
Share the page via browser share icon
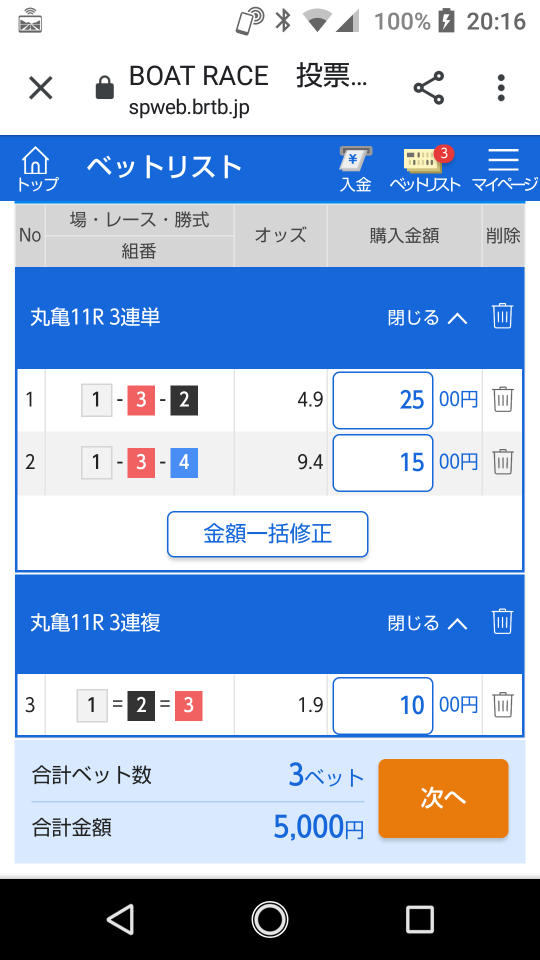pos(429,88)
